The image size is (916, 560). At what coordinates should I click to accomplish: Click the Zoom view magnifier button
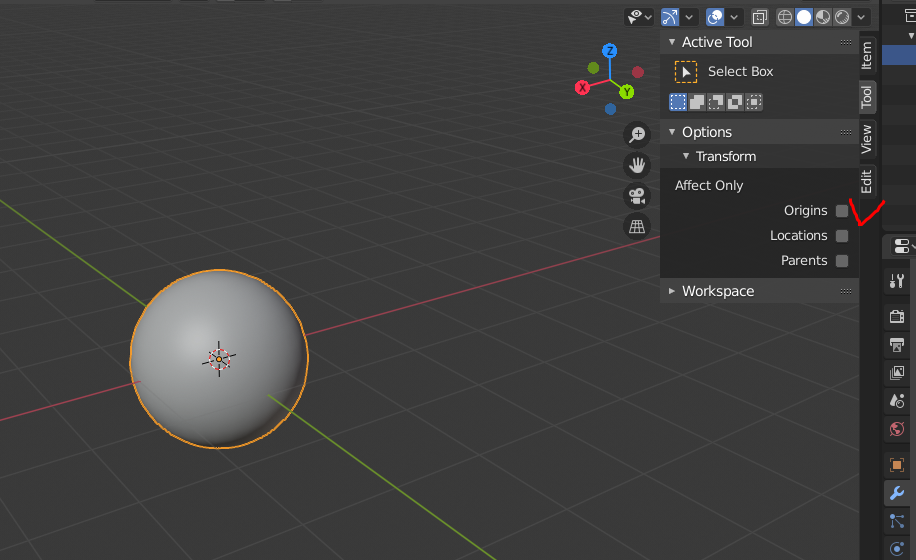click(637, 135)
